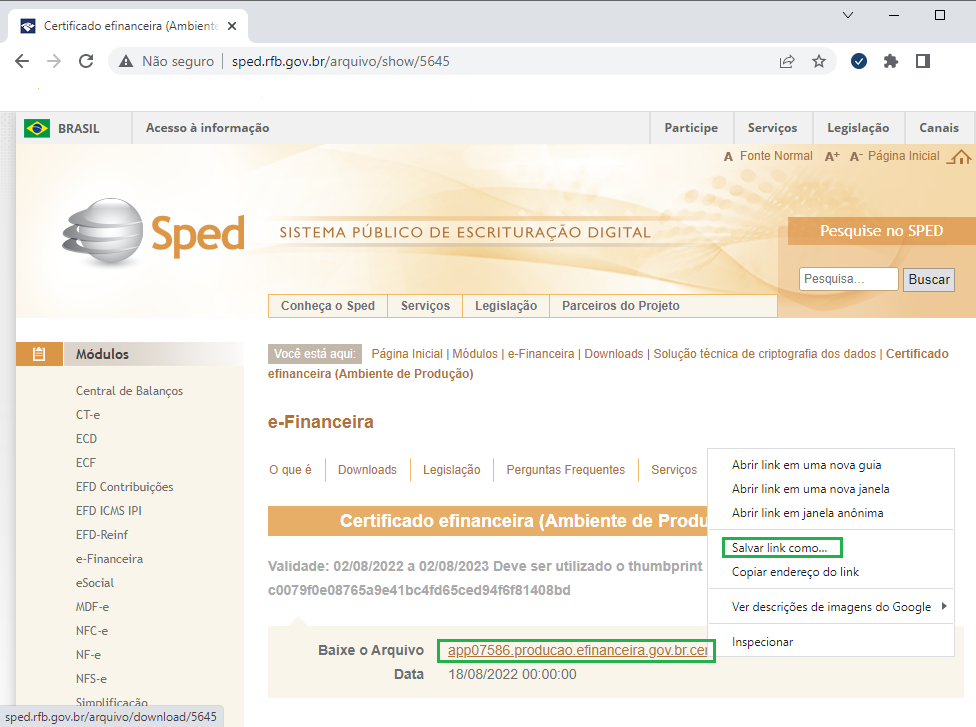Open Serviços in the government top bar
This screenshot has width=976, height=727.
pyautogui.click(x=772, y=128)
